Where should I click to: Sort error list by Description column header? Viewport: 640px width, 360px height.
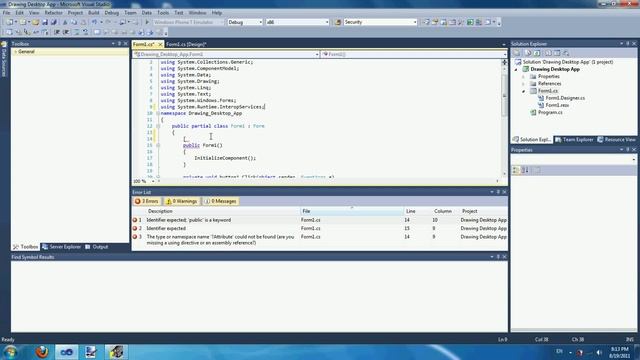coord(222,211)
